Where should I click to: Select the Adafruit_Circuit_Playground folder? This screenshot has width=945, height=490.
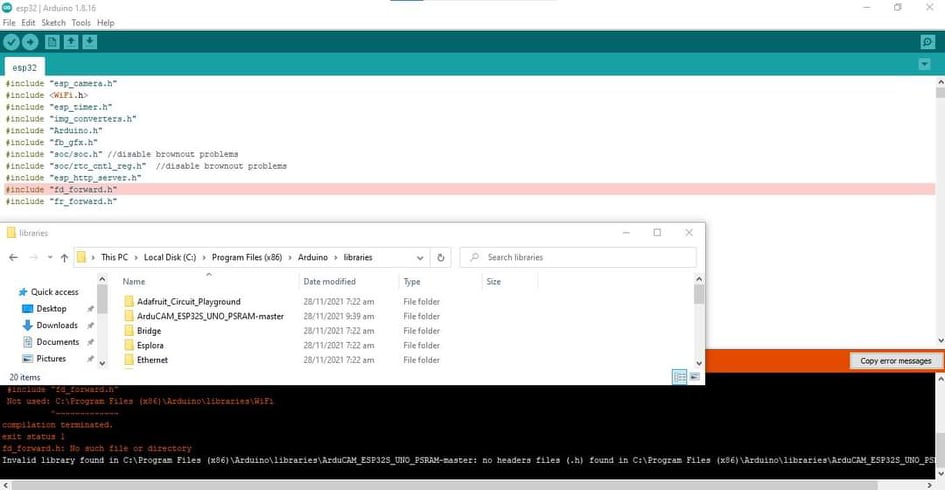189,301
